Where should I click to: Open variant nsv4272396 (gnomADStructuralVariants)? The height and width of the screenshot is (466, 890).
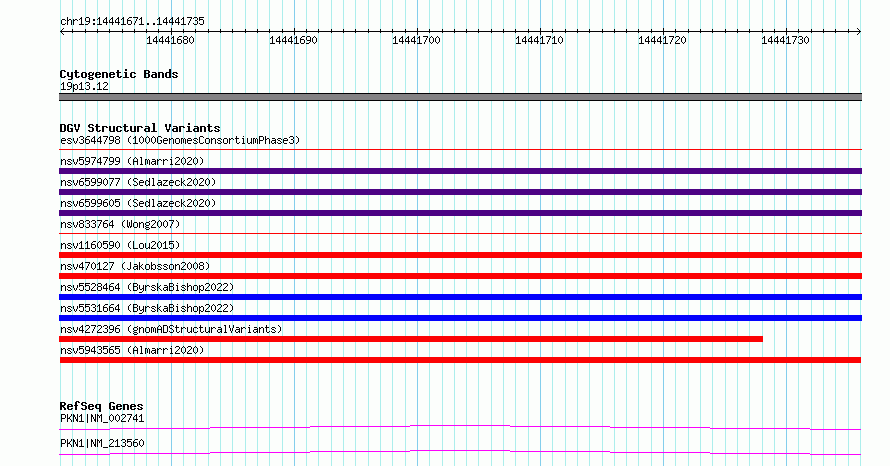[171, 329]
